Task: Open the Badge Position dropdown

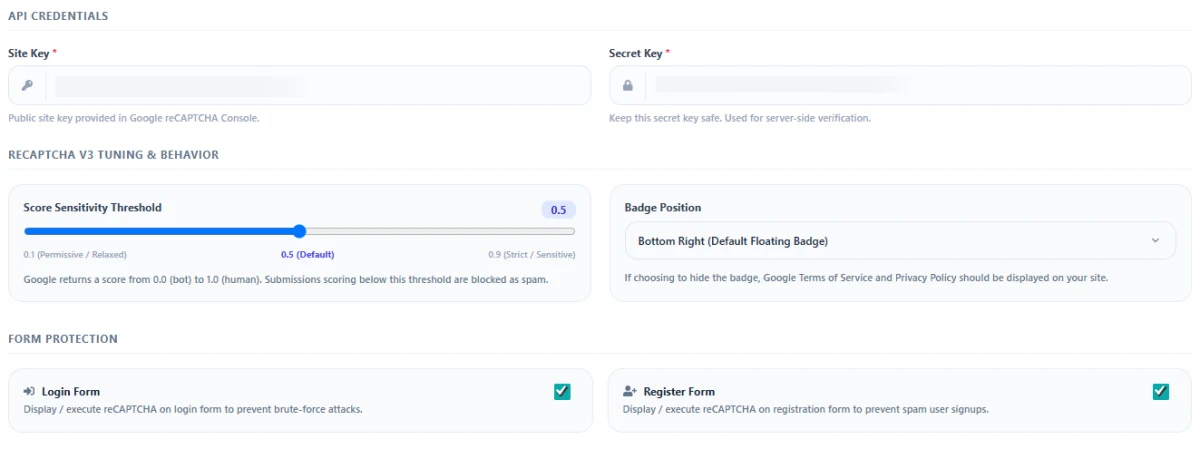Action: [900, 241]
